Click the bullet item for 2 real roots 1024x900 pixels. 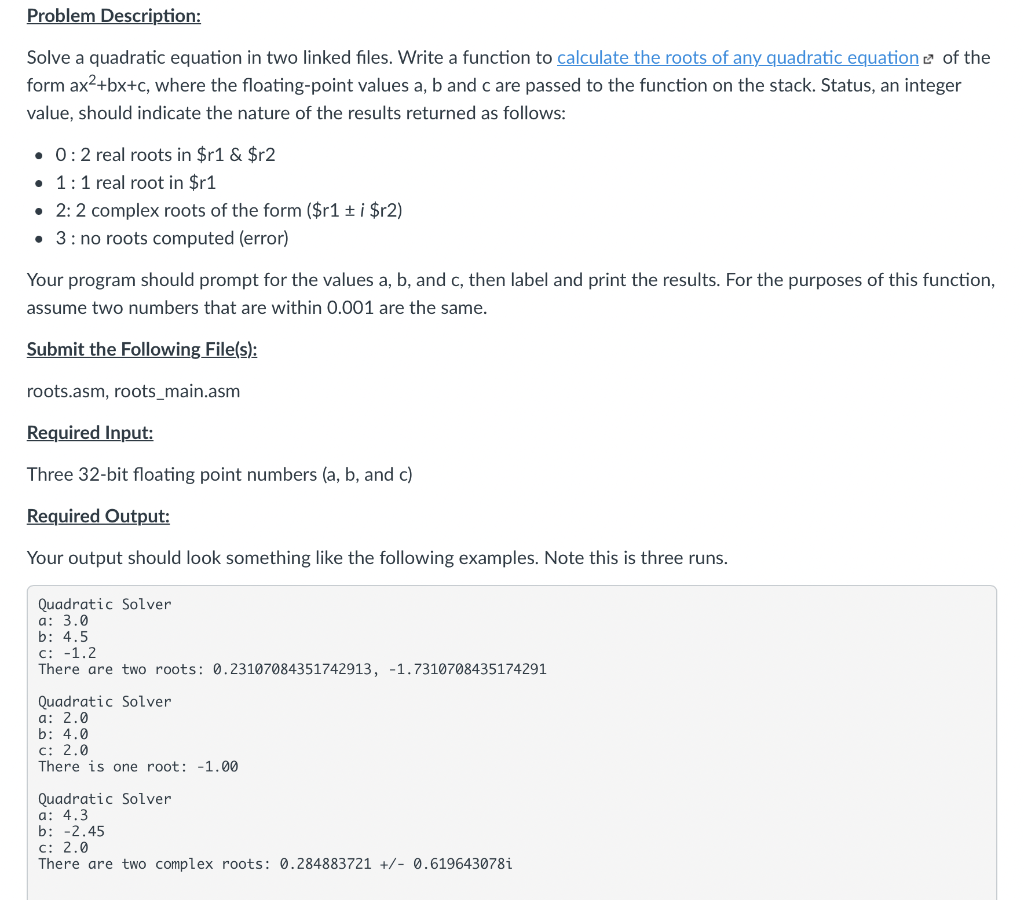165,155
